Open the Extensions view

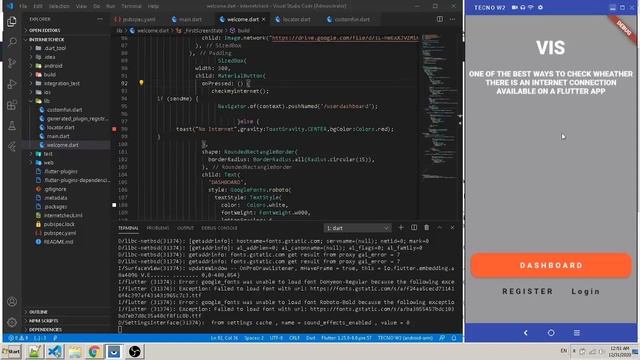click(x=12, y=105)
